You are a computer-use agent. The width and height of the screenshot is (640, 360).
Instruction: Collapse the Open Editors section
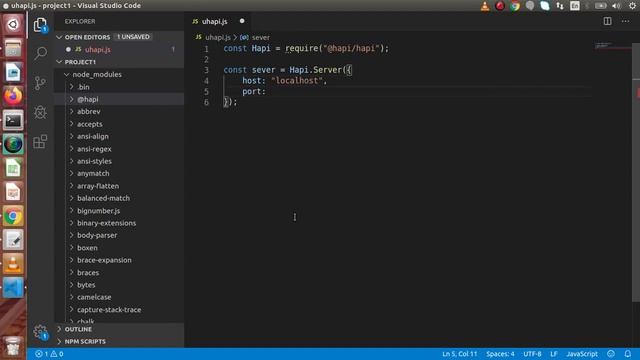tap(60, 37)
